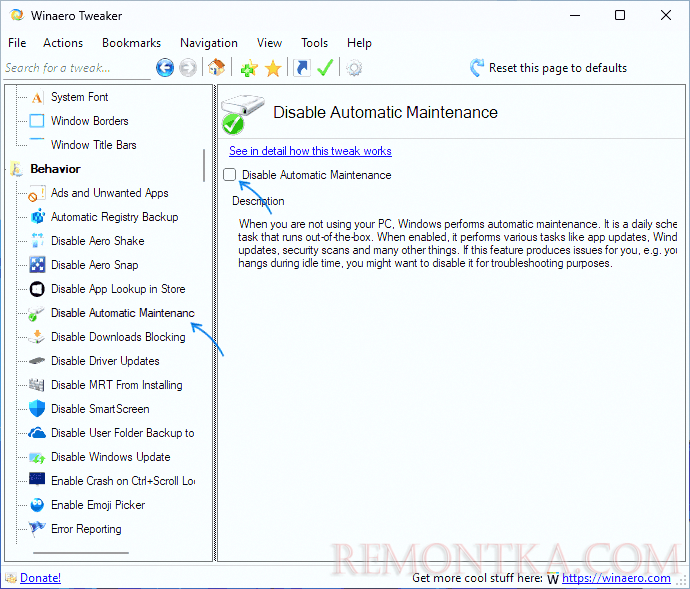Viewport: 690px width, 589px height.
Task: Click the Disable Aero Shake icon
Action: coord(37,240)
